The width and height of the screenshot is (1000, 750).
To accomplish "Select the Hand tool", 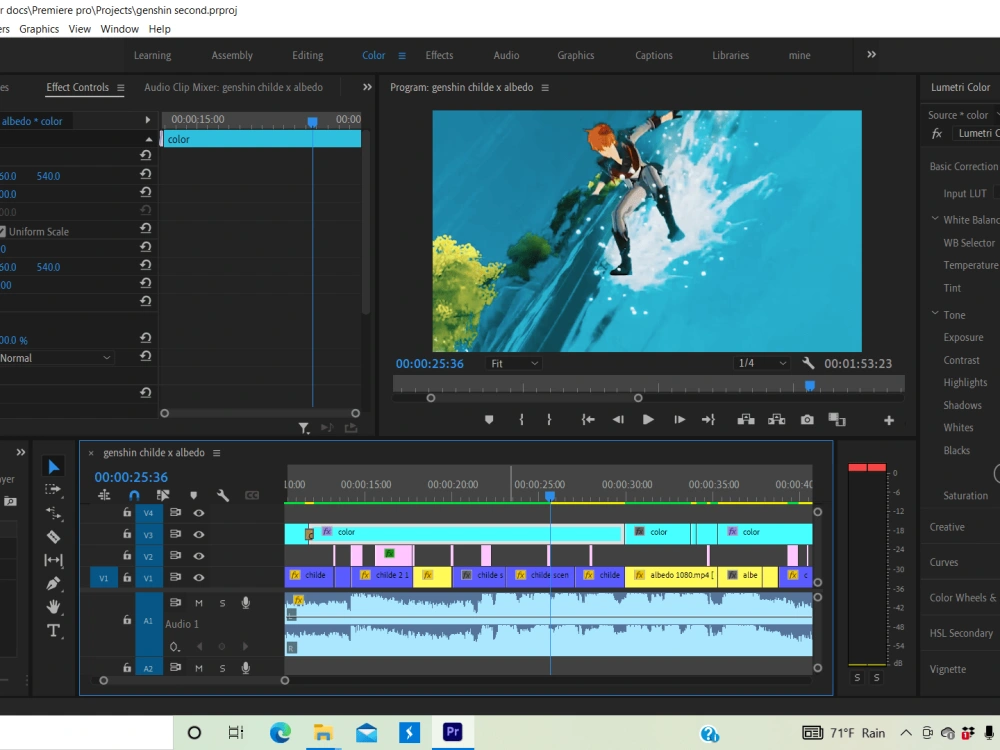I will point(54,607).
